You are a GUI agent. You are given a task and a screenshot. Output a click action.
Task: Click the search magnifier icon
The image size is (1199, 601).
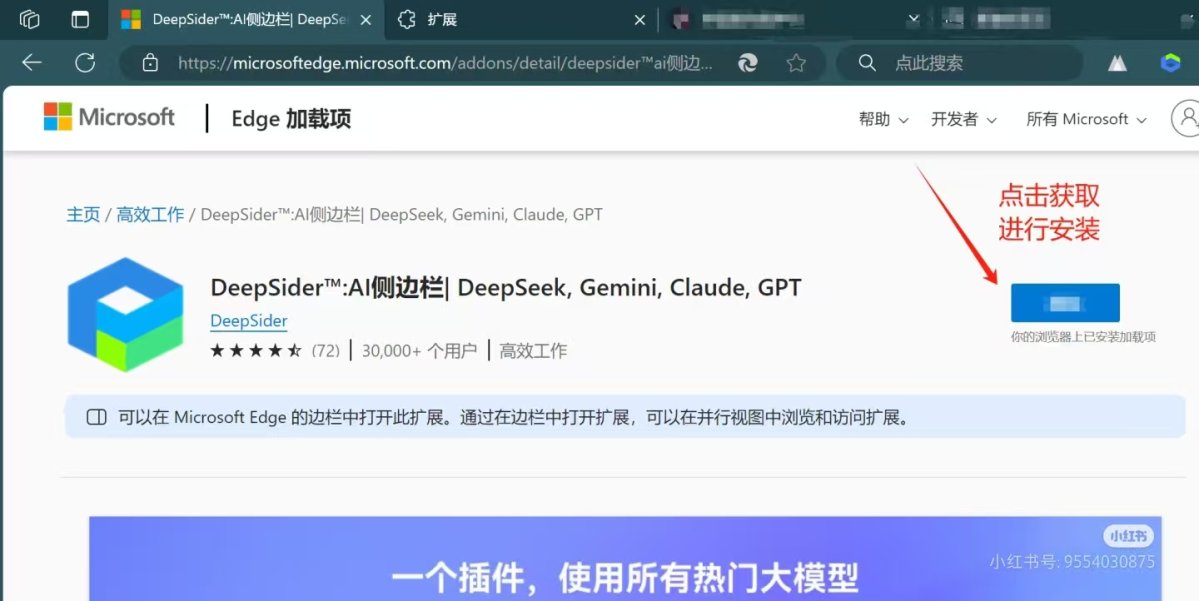[x=866, y=63]
